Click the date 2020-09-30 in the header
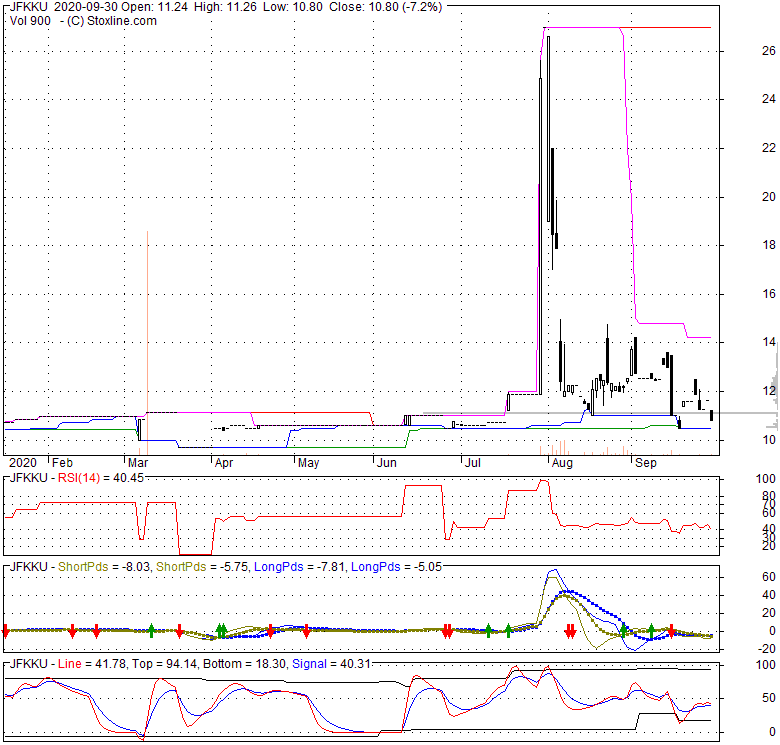The height and width of the screenshot is (745, 780). coord(84,7)
